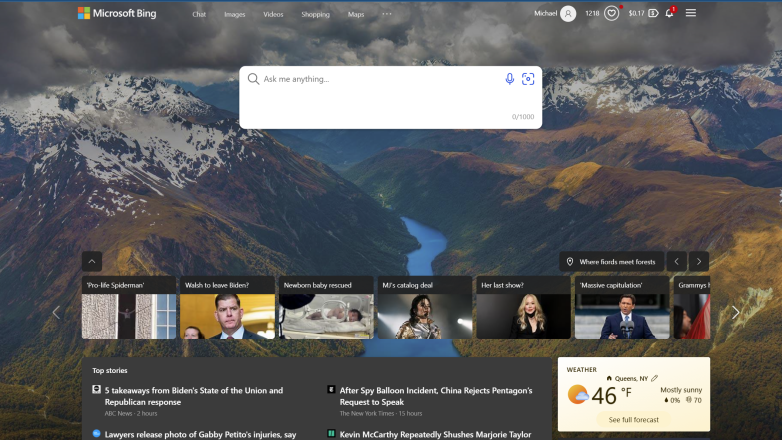Image resolution: width=782 pixels, height=440 pixels.
Task: Click the 46 °F temperature
Action: 611,396
